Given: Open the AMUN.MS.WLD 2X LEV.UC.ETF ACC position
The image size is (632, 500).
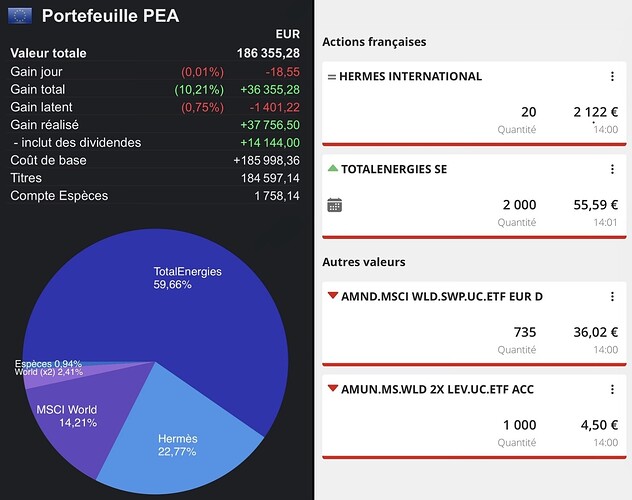Looking at the screenshot, I should (438, 390).
